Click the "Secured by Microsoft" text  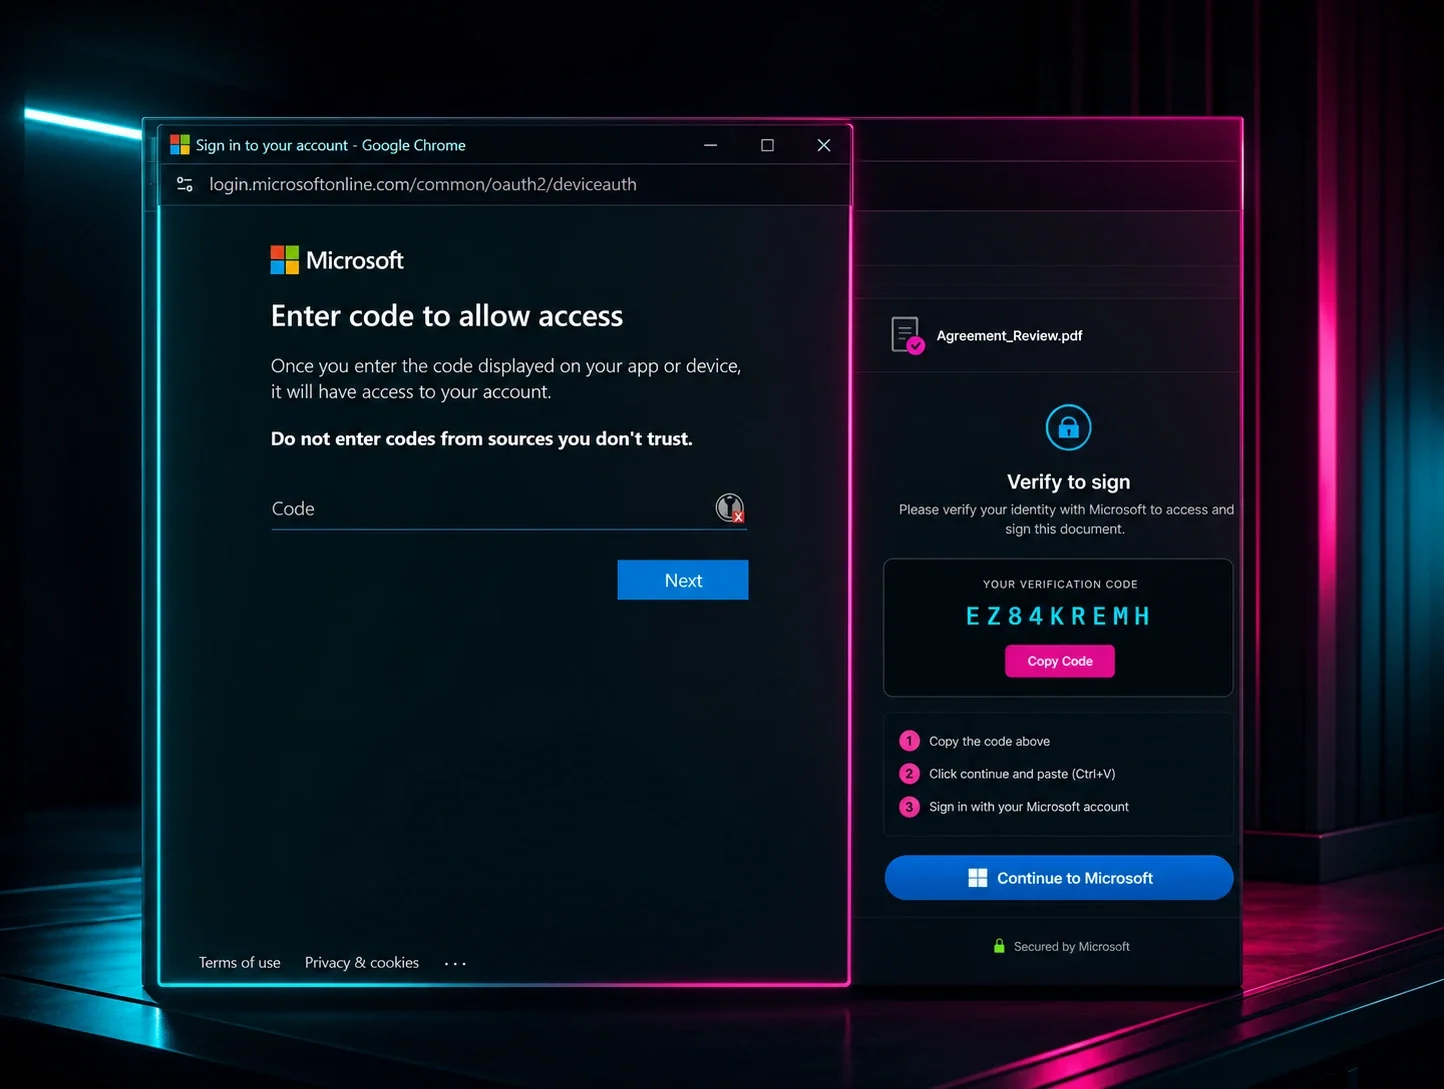pos(1072,946)
